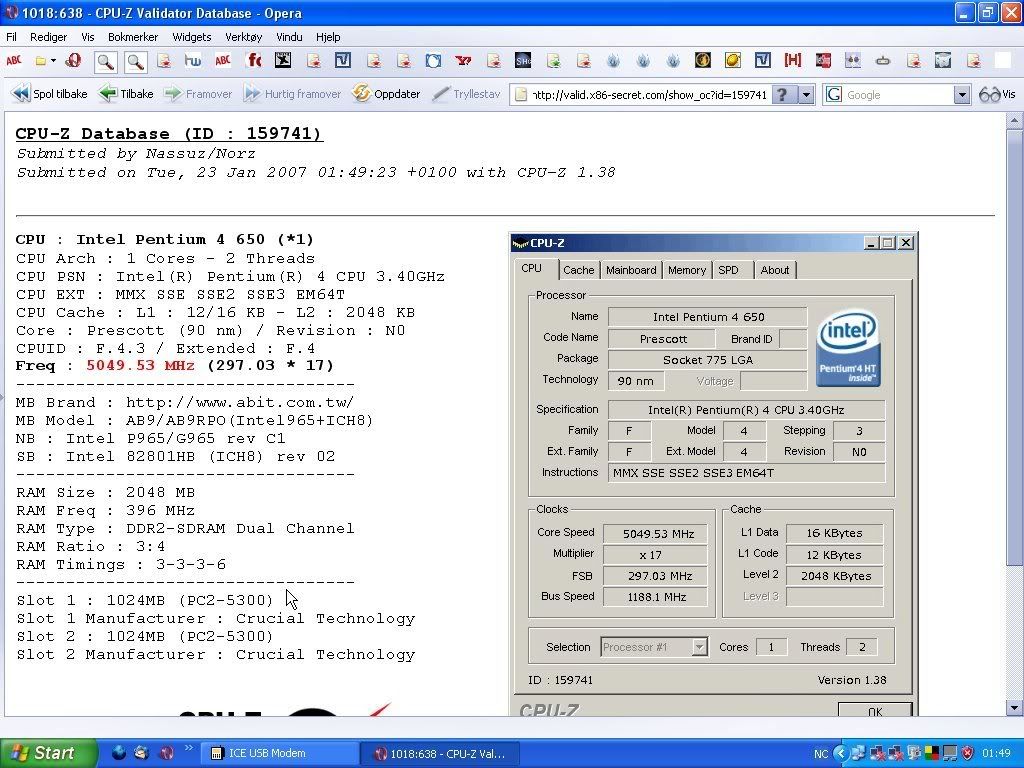Image resolution: width=1024 pixels, height=768 pixels.
Task: Click the Tryllestav wand button
Action: pos(466,94)
